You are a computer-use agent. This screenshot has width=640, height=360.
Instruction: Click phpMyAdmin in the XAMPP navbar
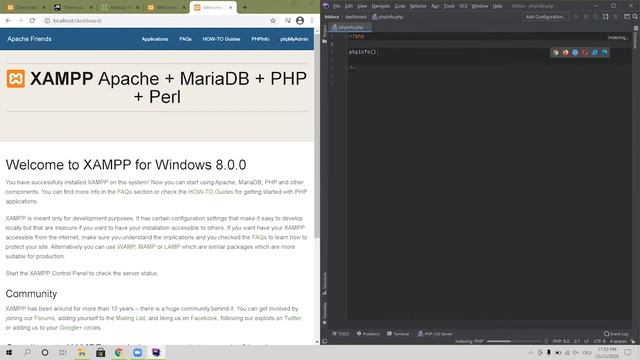point(294,39)
